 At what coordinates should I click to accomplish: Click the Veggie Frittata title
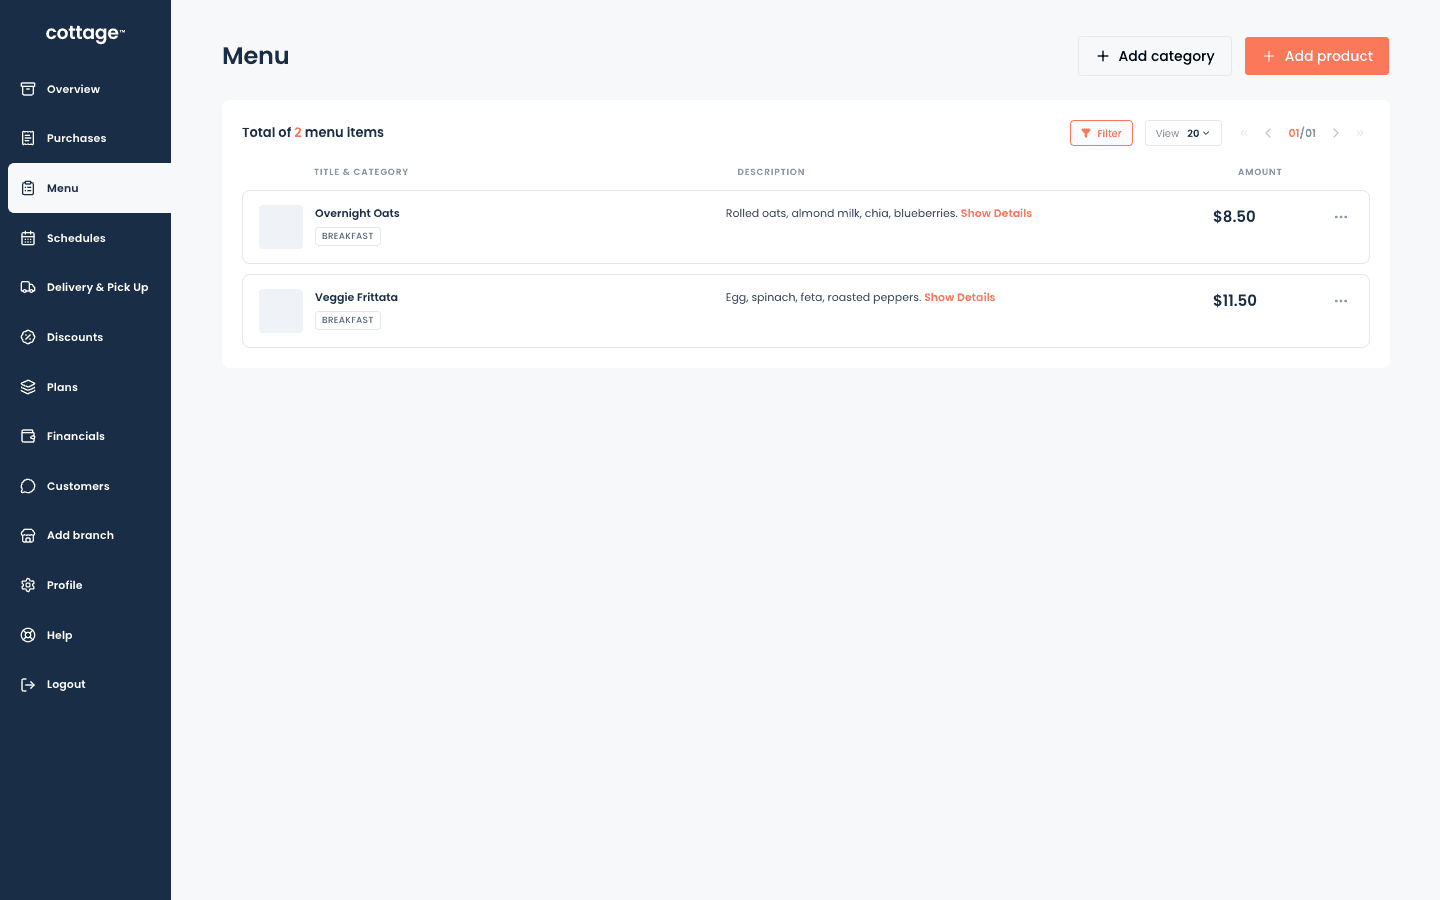point(356,297)
